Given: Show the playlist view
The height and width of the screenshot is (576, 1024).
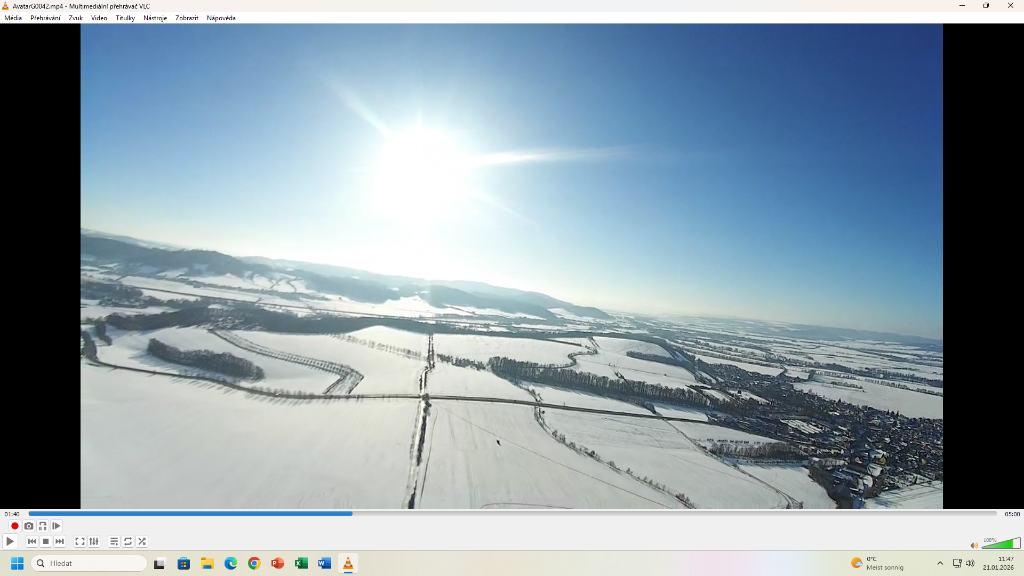Looking at the screenshot, I should click(114, 541).
